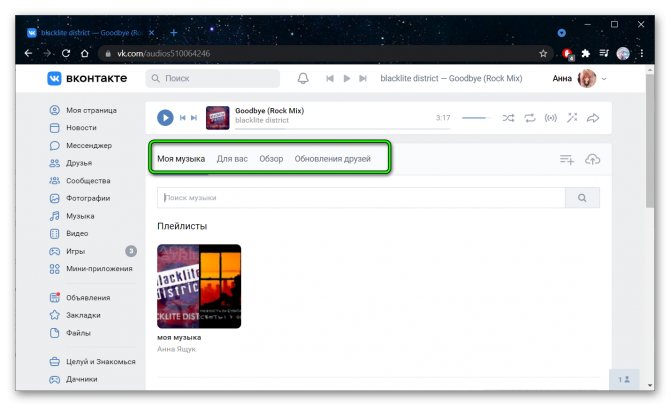The height and width of the screenshot is (406, 670).
Task: Open Фотографии in sidebar
Action: click(80, 198)
